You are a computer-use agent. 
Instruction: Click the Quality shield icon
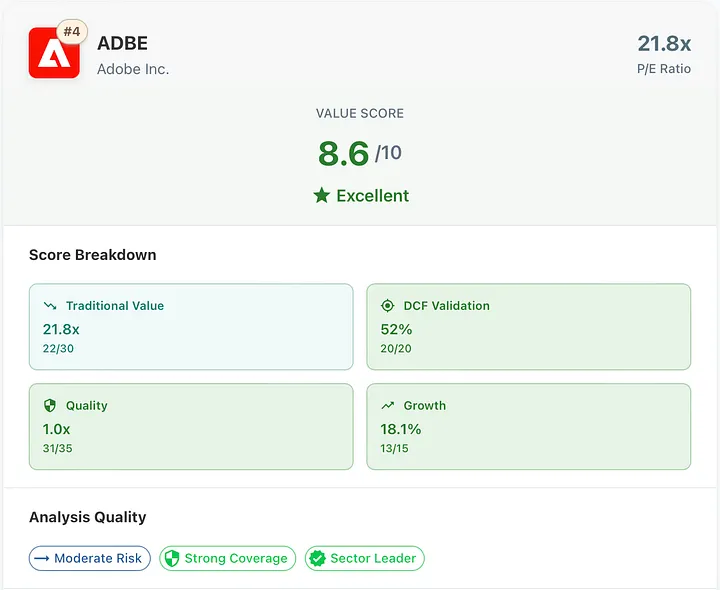(50, 405)
